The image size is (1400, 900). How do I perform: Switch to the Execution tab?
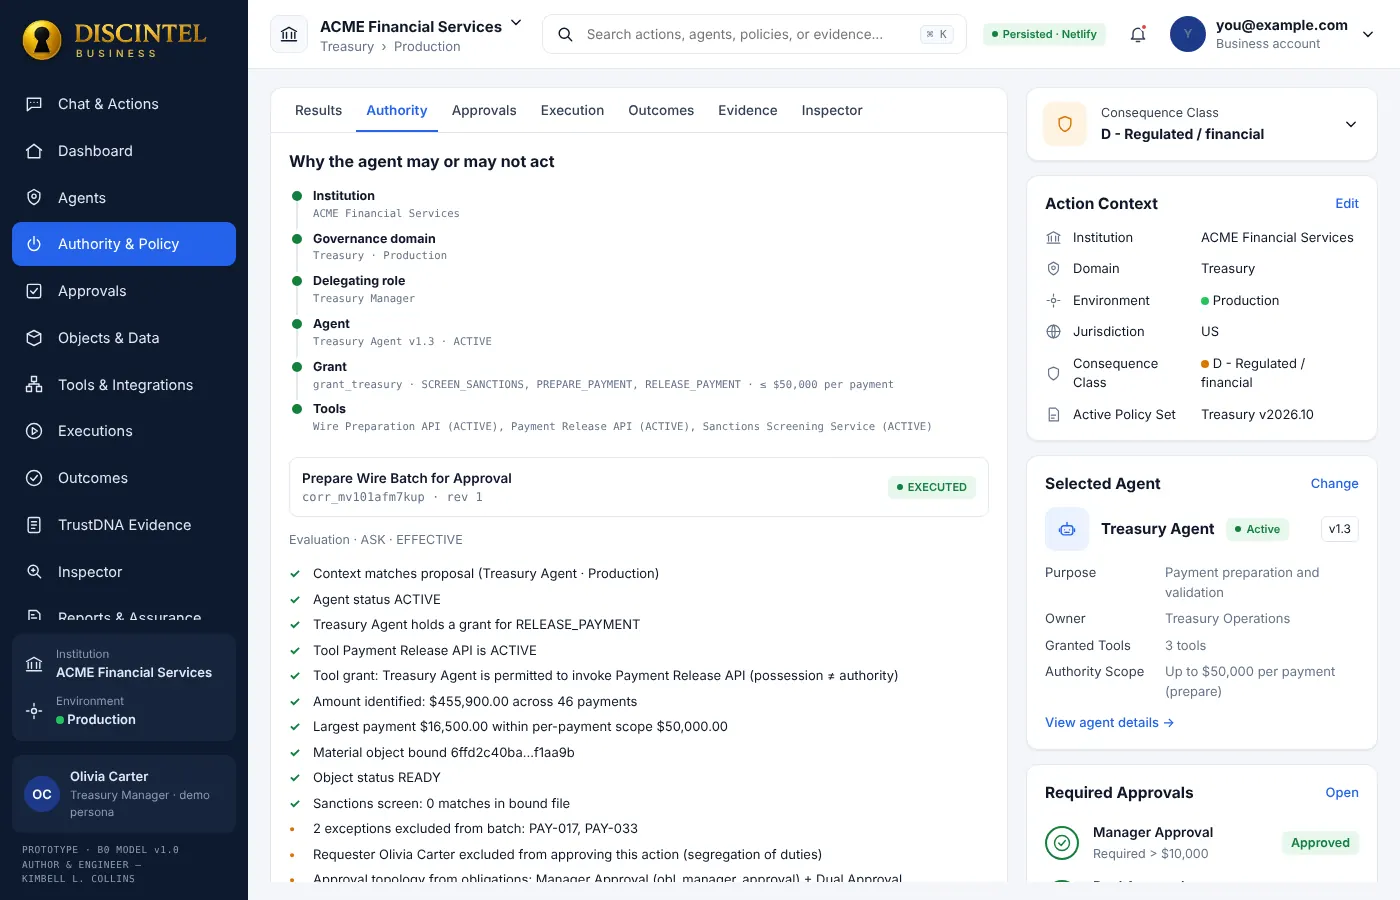572,110
